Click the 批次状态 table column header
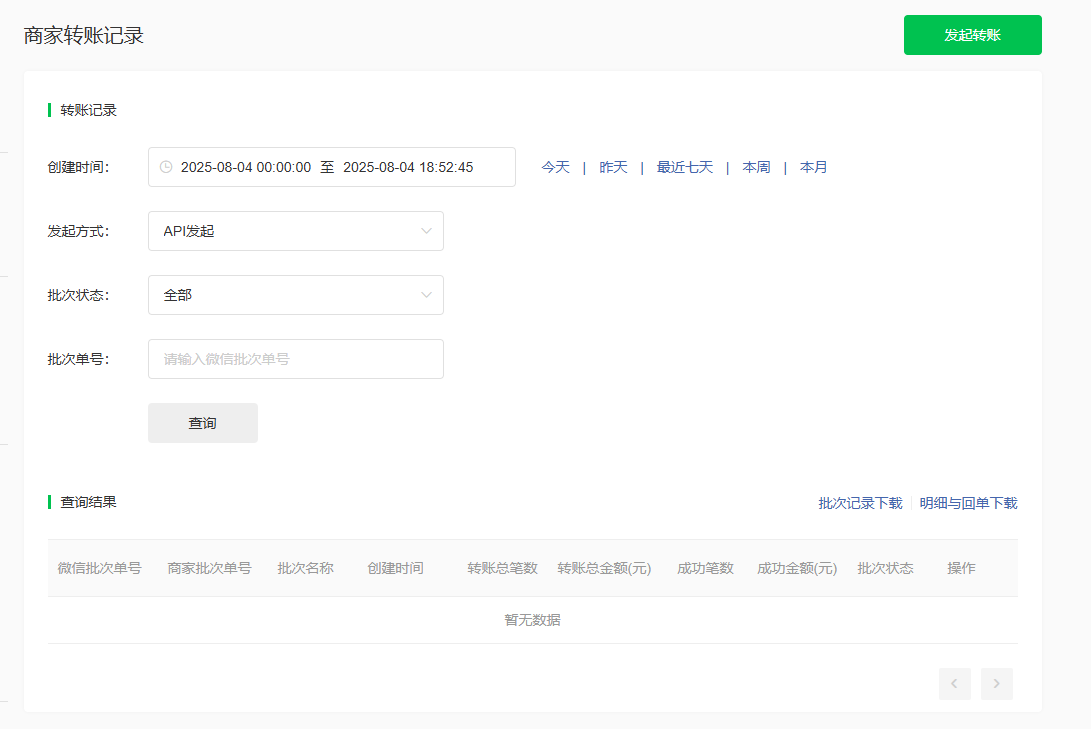Screen dimensions: 1091x729 pyautogui.click(x=885, y=568)
